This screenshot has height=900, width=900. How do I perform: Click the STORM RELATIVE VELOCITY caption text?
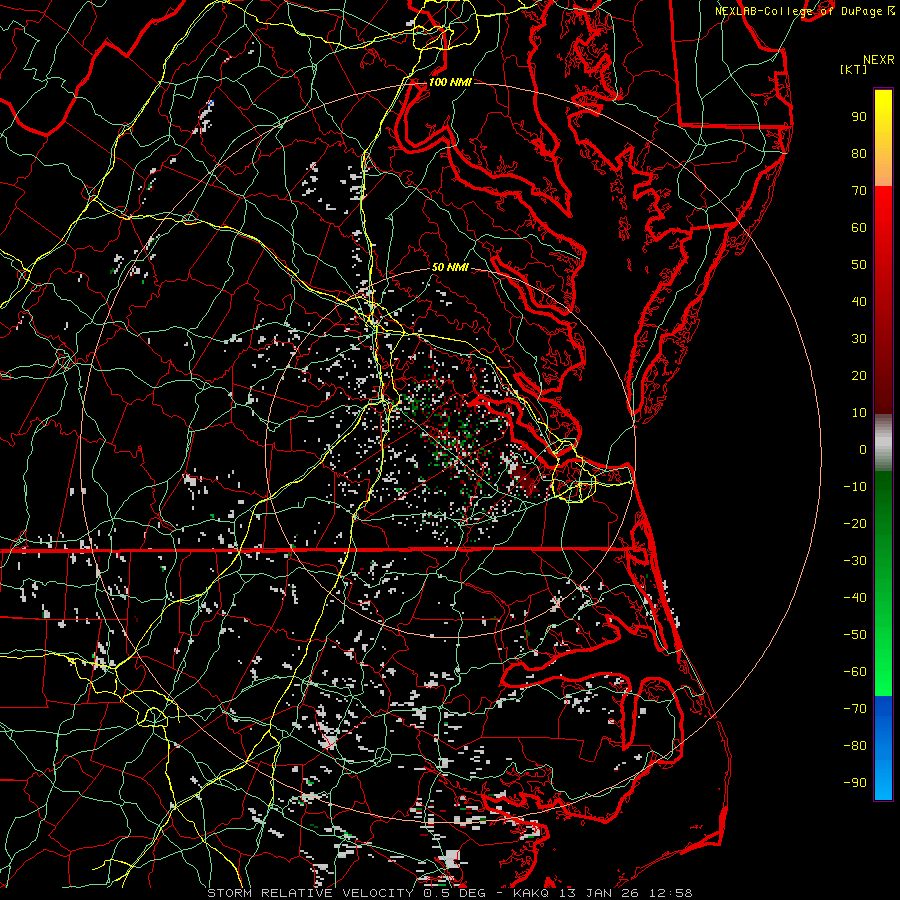coord(310,893)
